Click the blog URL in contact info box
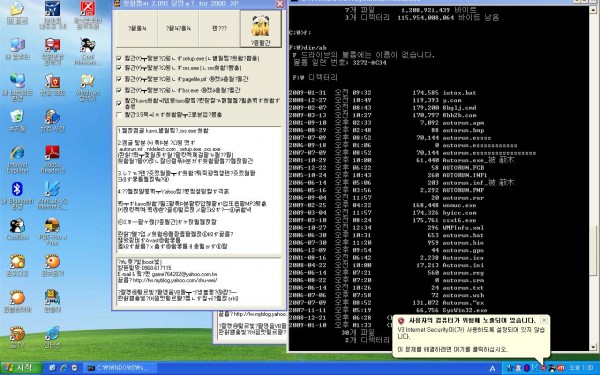Screen dimensions: 600x375 pos(175,280)
